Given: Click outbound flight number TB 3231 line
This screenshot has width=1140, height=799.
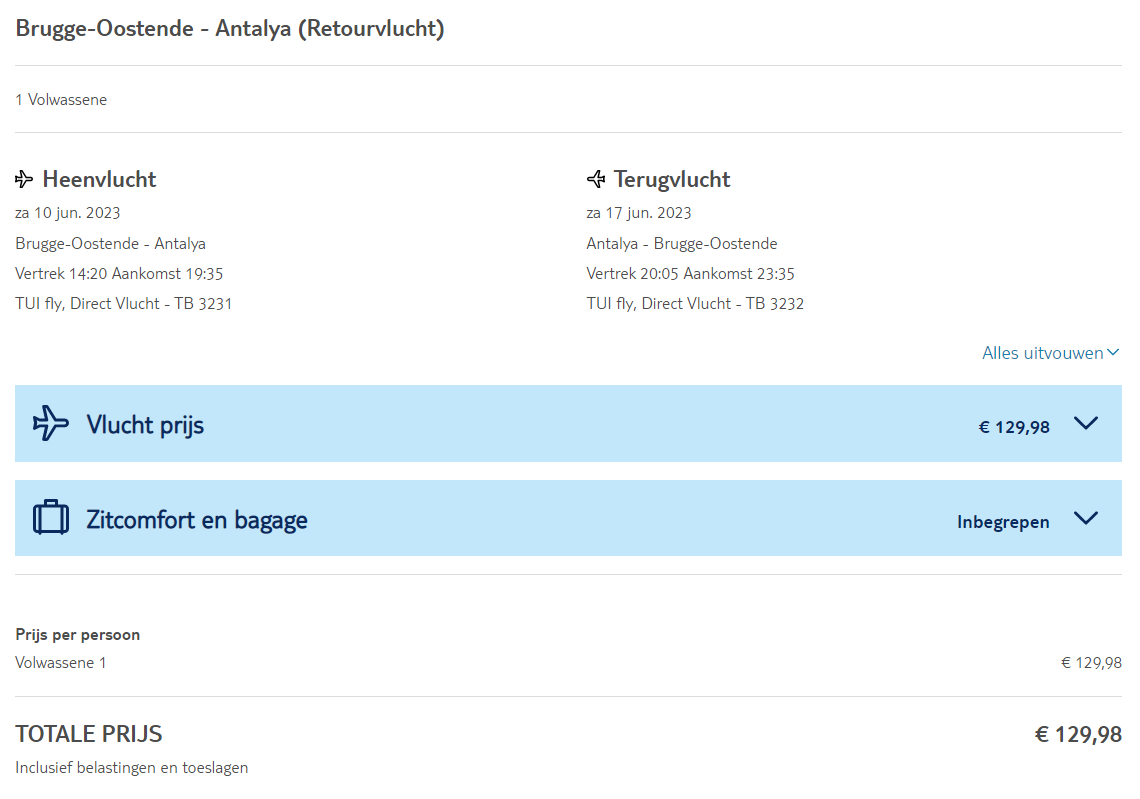Looking at the screenshot, I should tap(124, 304).
